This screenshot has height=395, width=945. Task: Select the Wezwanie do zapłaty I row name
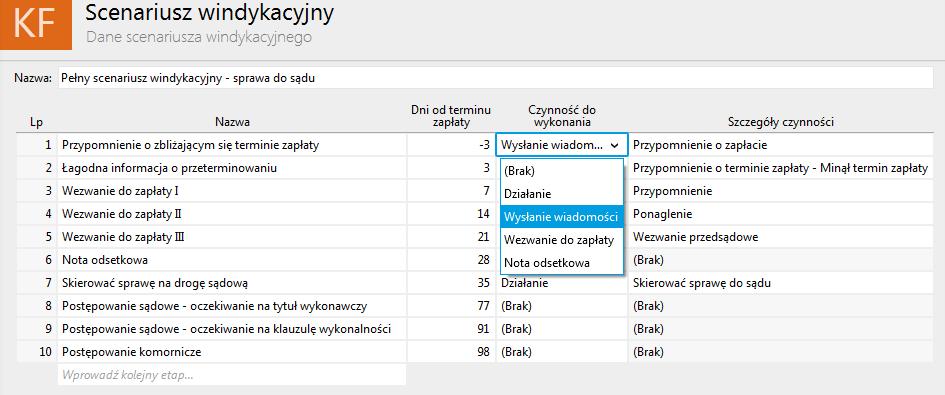pyautogui.click(x=232, y=191)
